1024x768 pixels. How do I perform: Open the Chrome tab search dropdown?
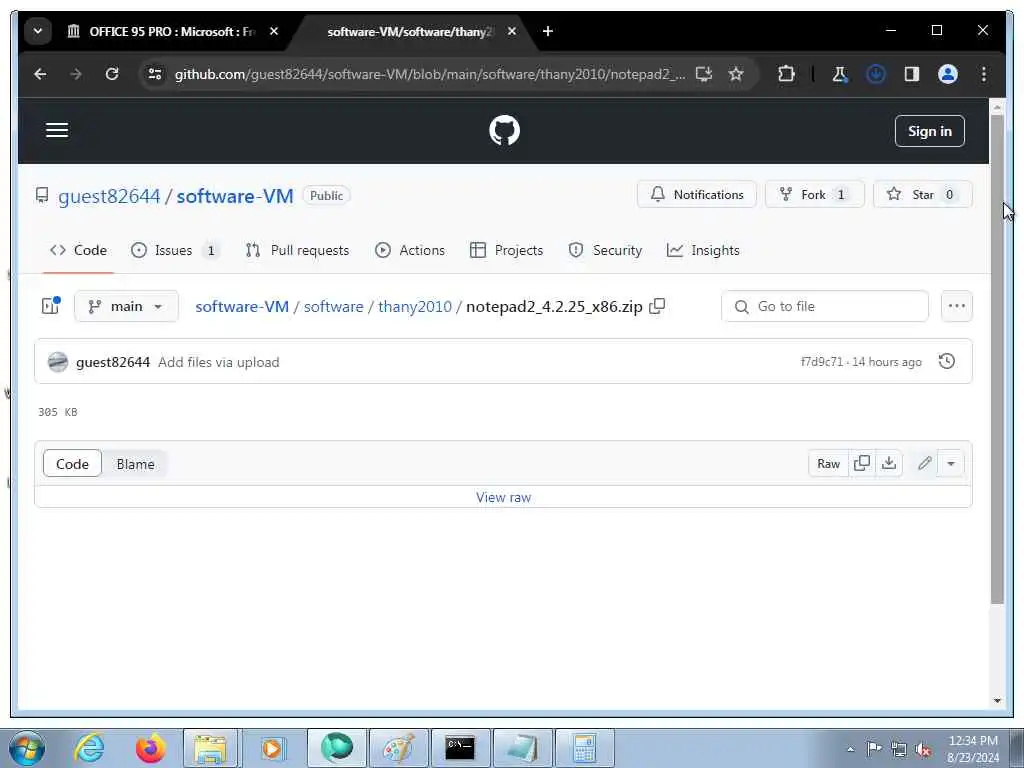pyautogui.click(x=38, y=31)
